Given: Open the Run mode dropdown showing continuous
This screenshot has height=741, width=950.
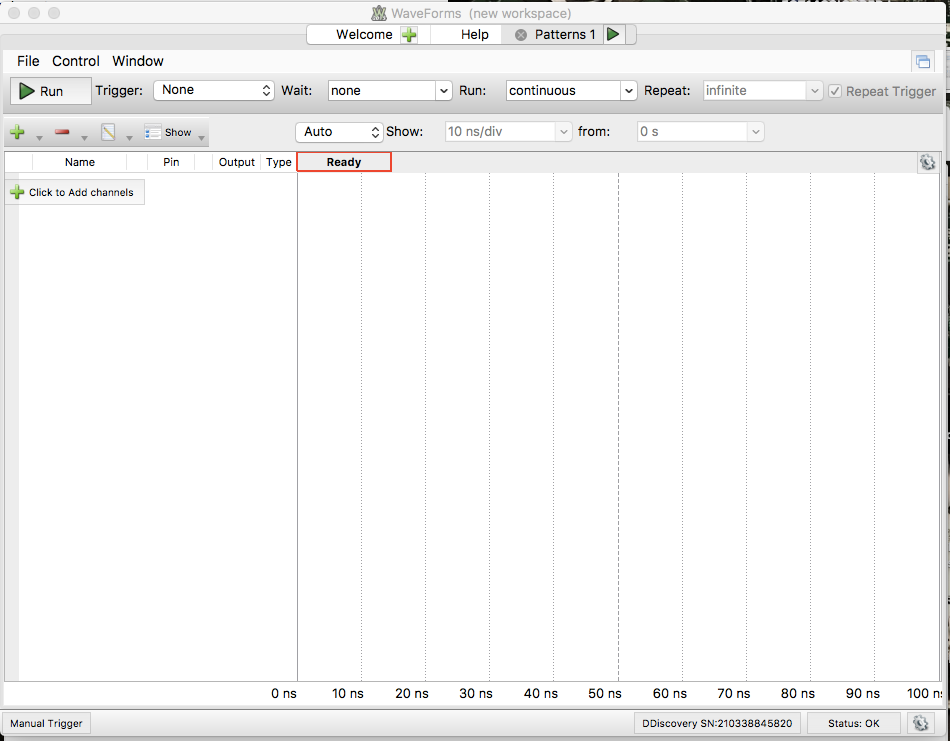Looking at the screenshot, I should point(571,91).
